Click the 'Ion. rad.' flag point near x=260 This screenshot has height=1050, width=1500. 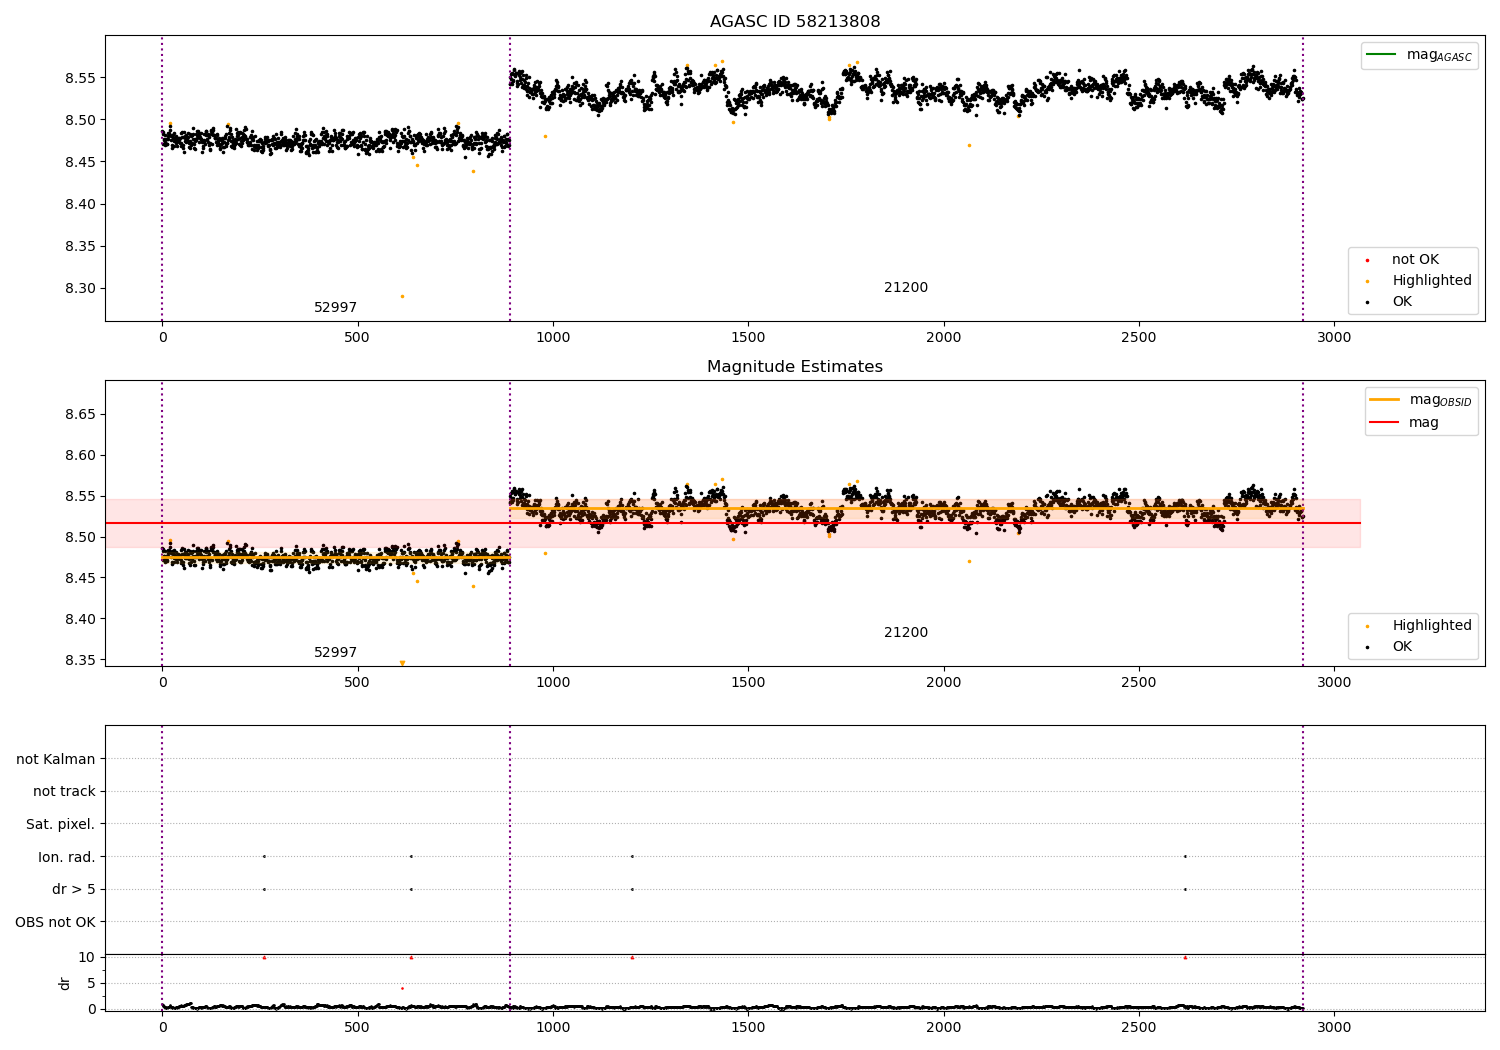(x=264, y=856)
